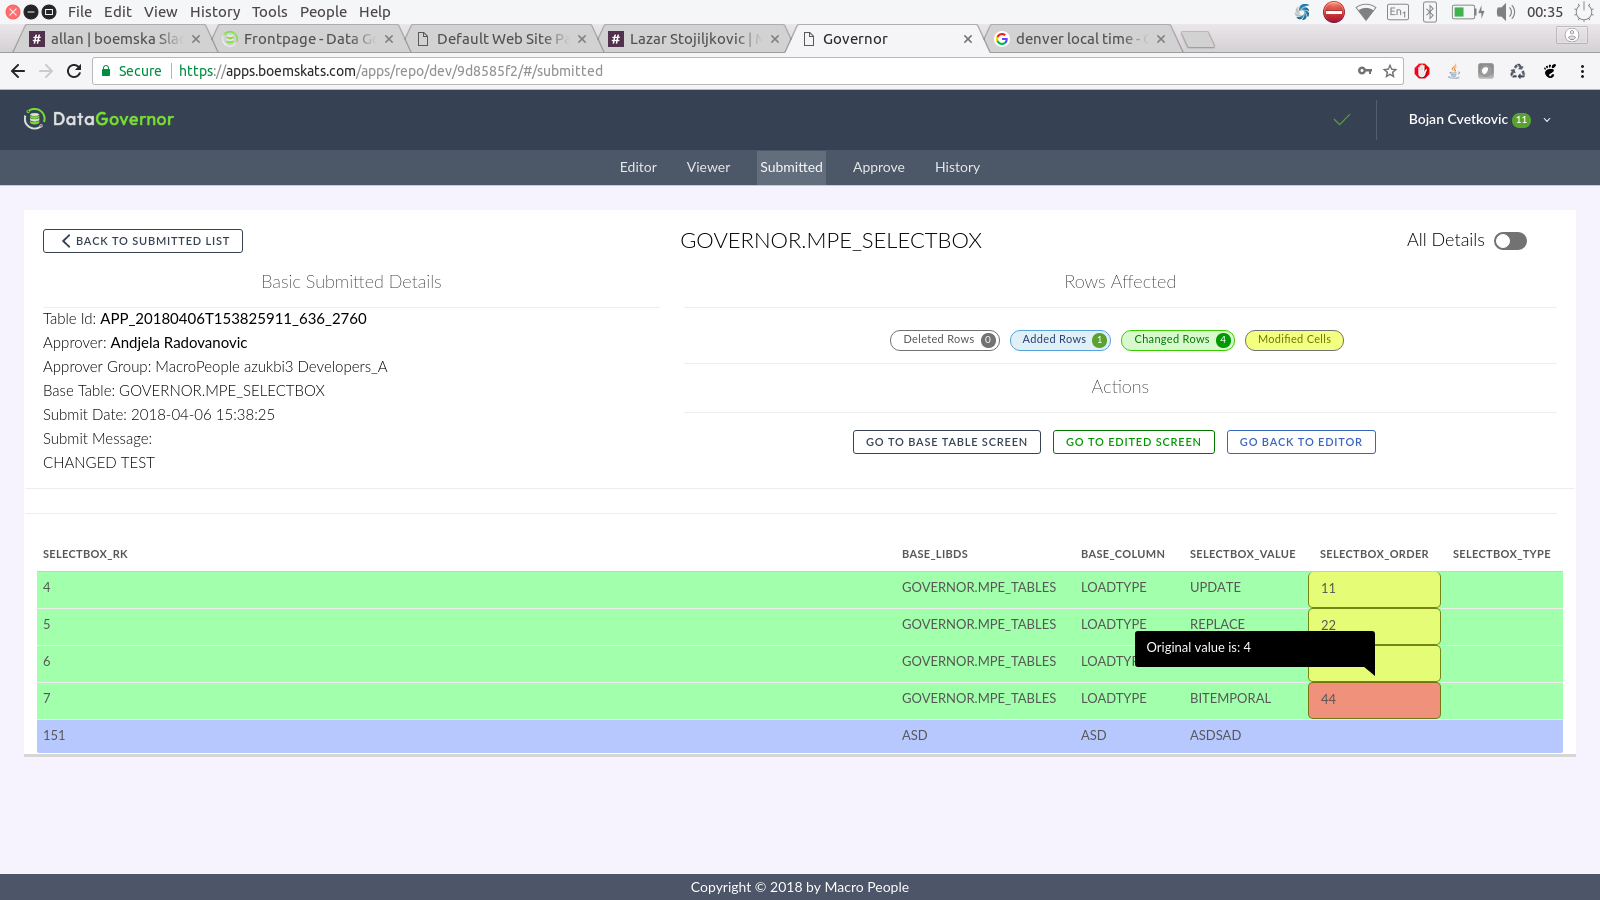Toggle the Added Rows filter badge
The height and width of the screenshot is (900, 1600).
pyautogui.click(x=1059, y=340)
